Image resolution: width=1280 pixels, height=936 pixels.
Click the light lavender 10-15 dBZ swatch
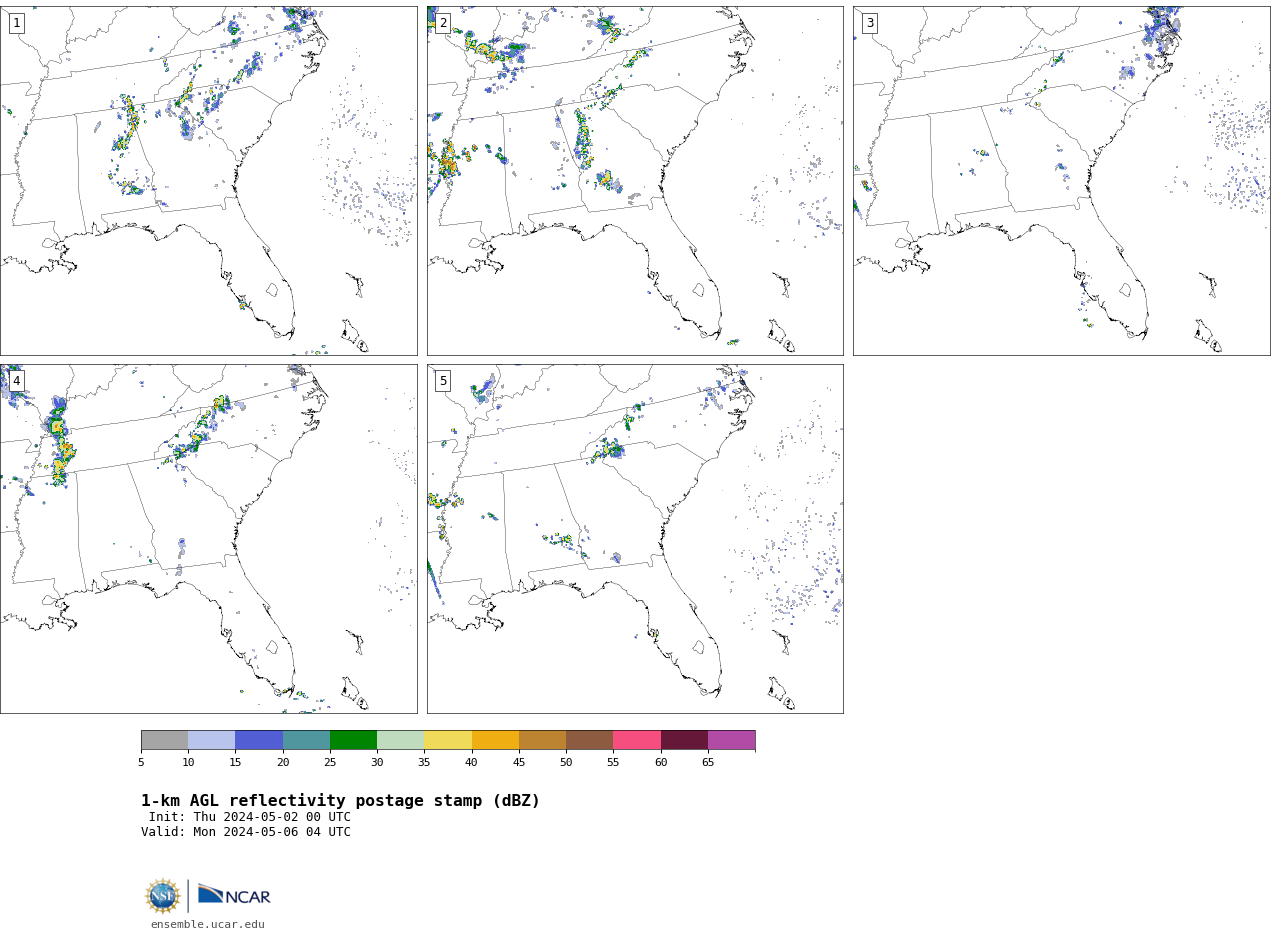pyautogui.click(x=211, y=740)
